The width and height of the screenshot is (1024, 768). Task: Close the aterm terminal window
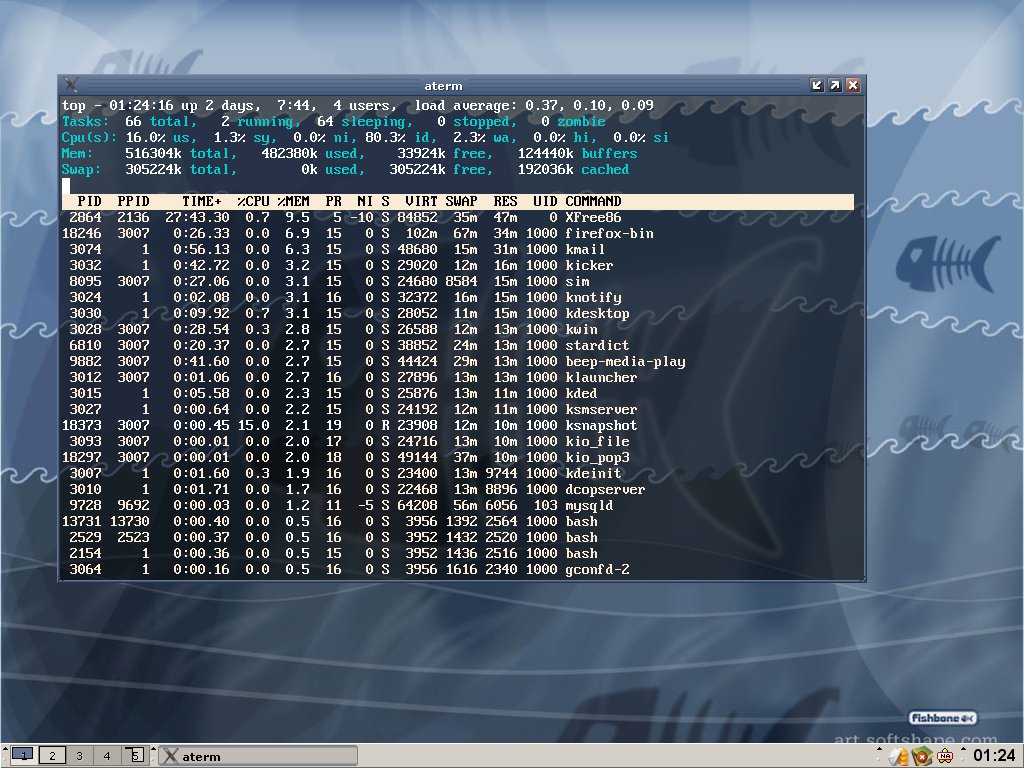tap(853, 85)
